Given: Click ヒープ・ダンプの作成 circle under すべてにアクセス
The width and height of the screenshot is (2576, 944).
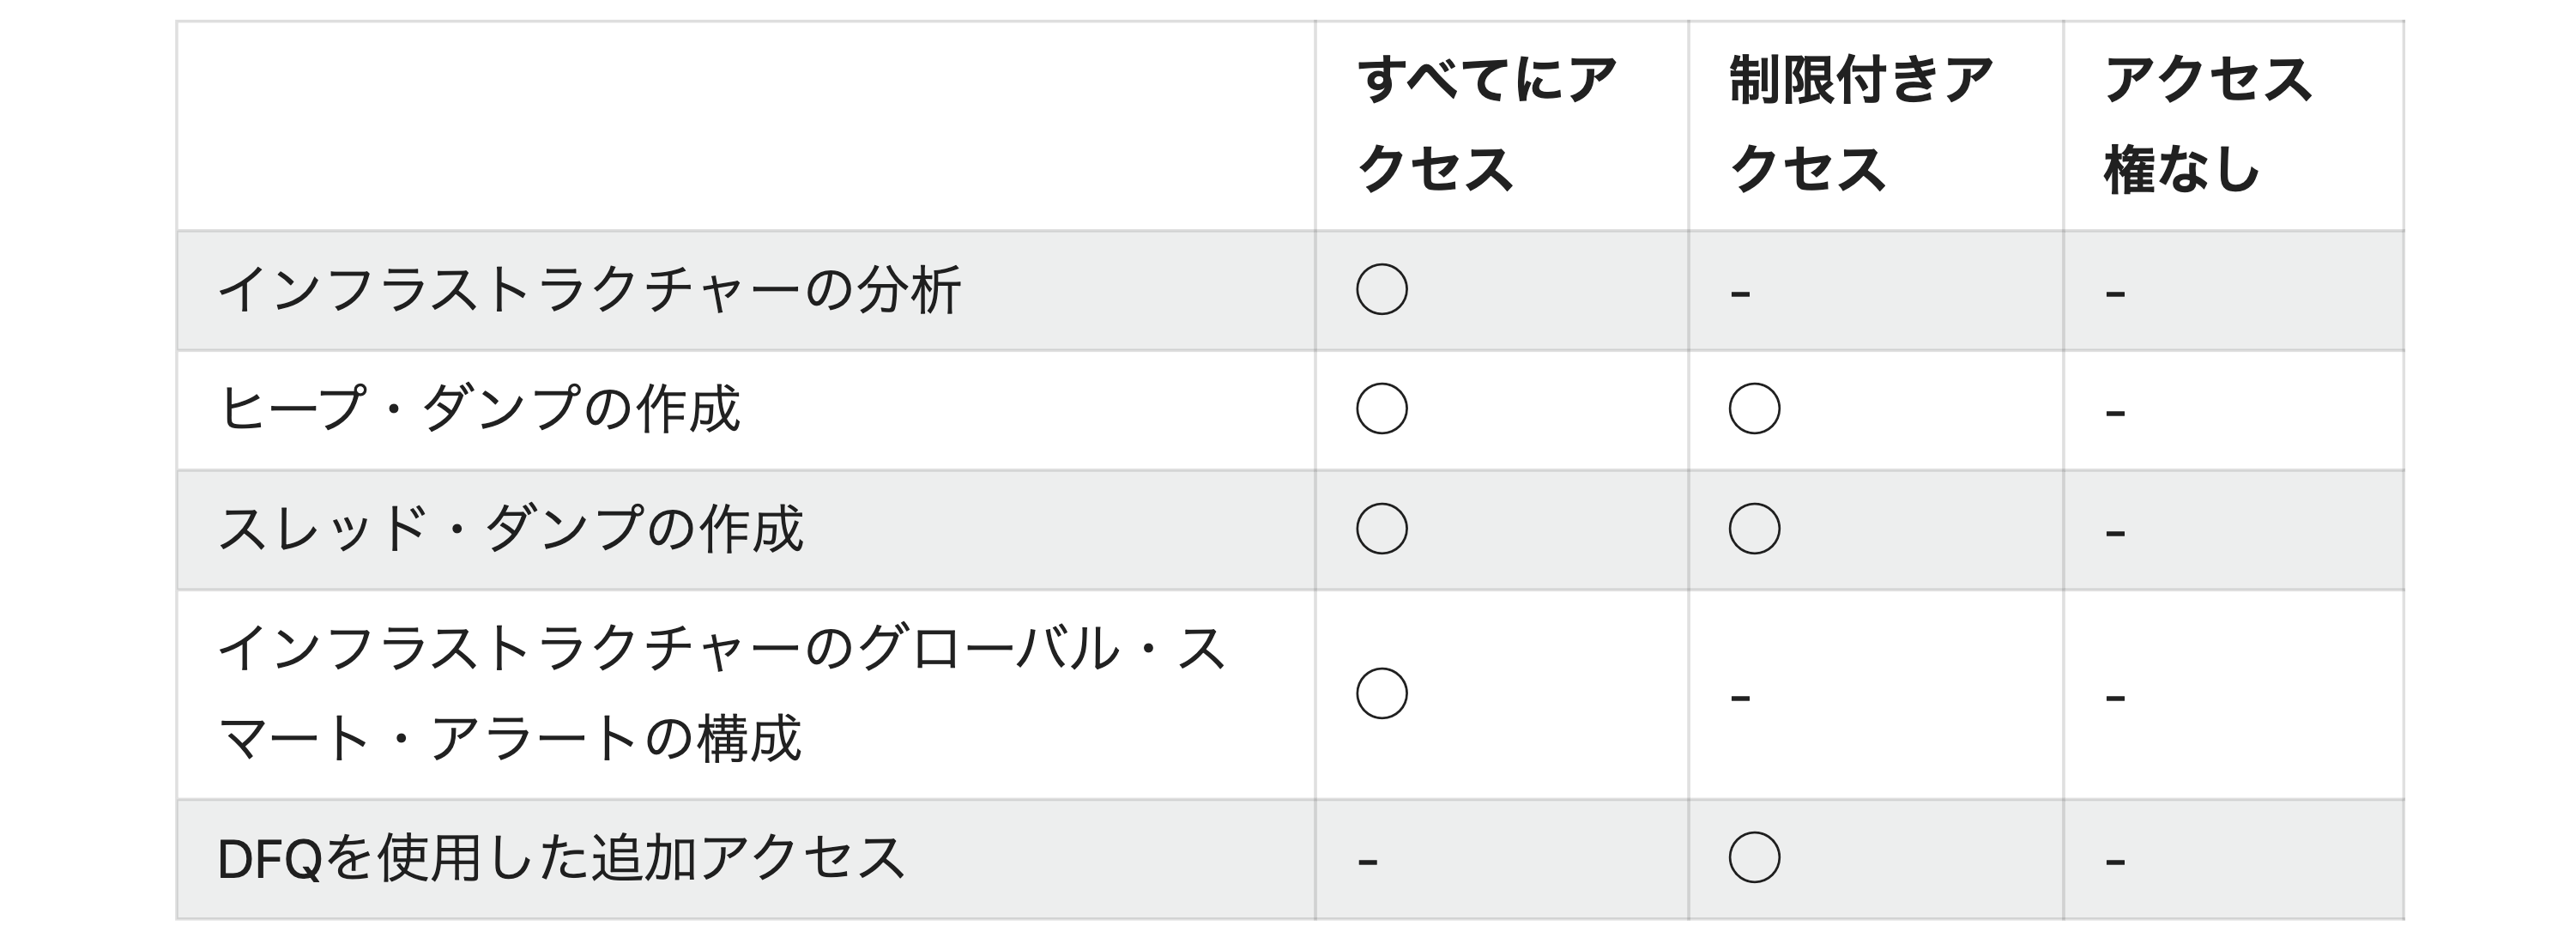Looking at the screenshot, I should pos(1381,409).
